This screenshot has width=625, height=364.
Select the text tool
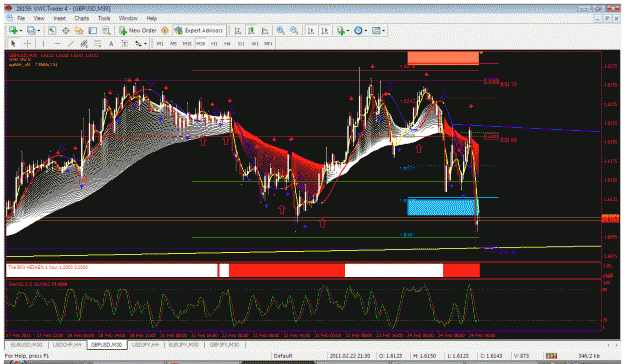(111, 43)
